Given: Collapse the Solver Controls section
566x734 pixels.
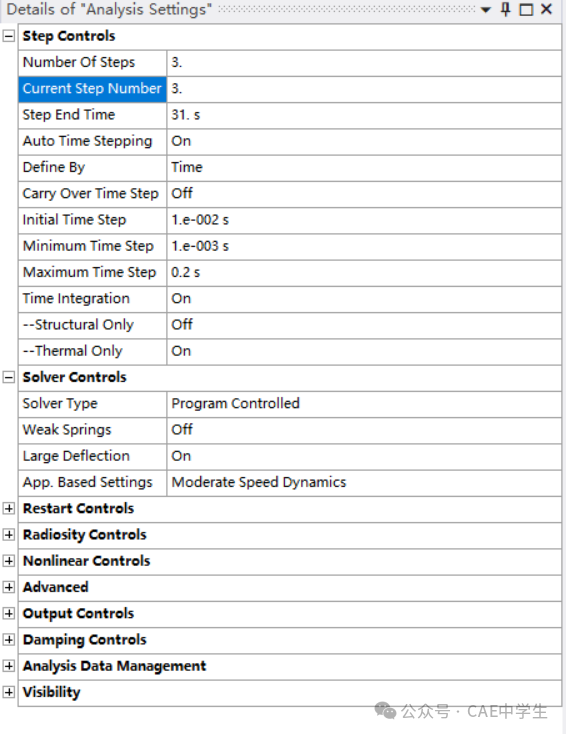Looking at the screenshot, I should coord(9,377).
